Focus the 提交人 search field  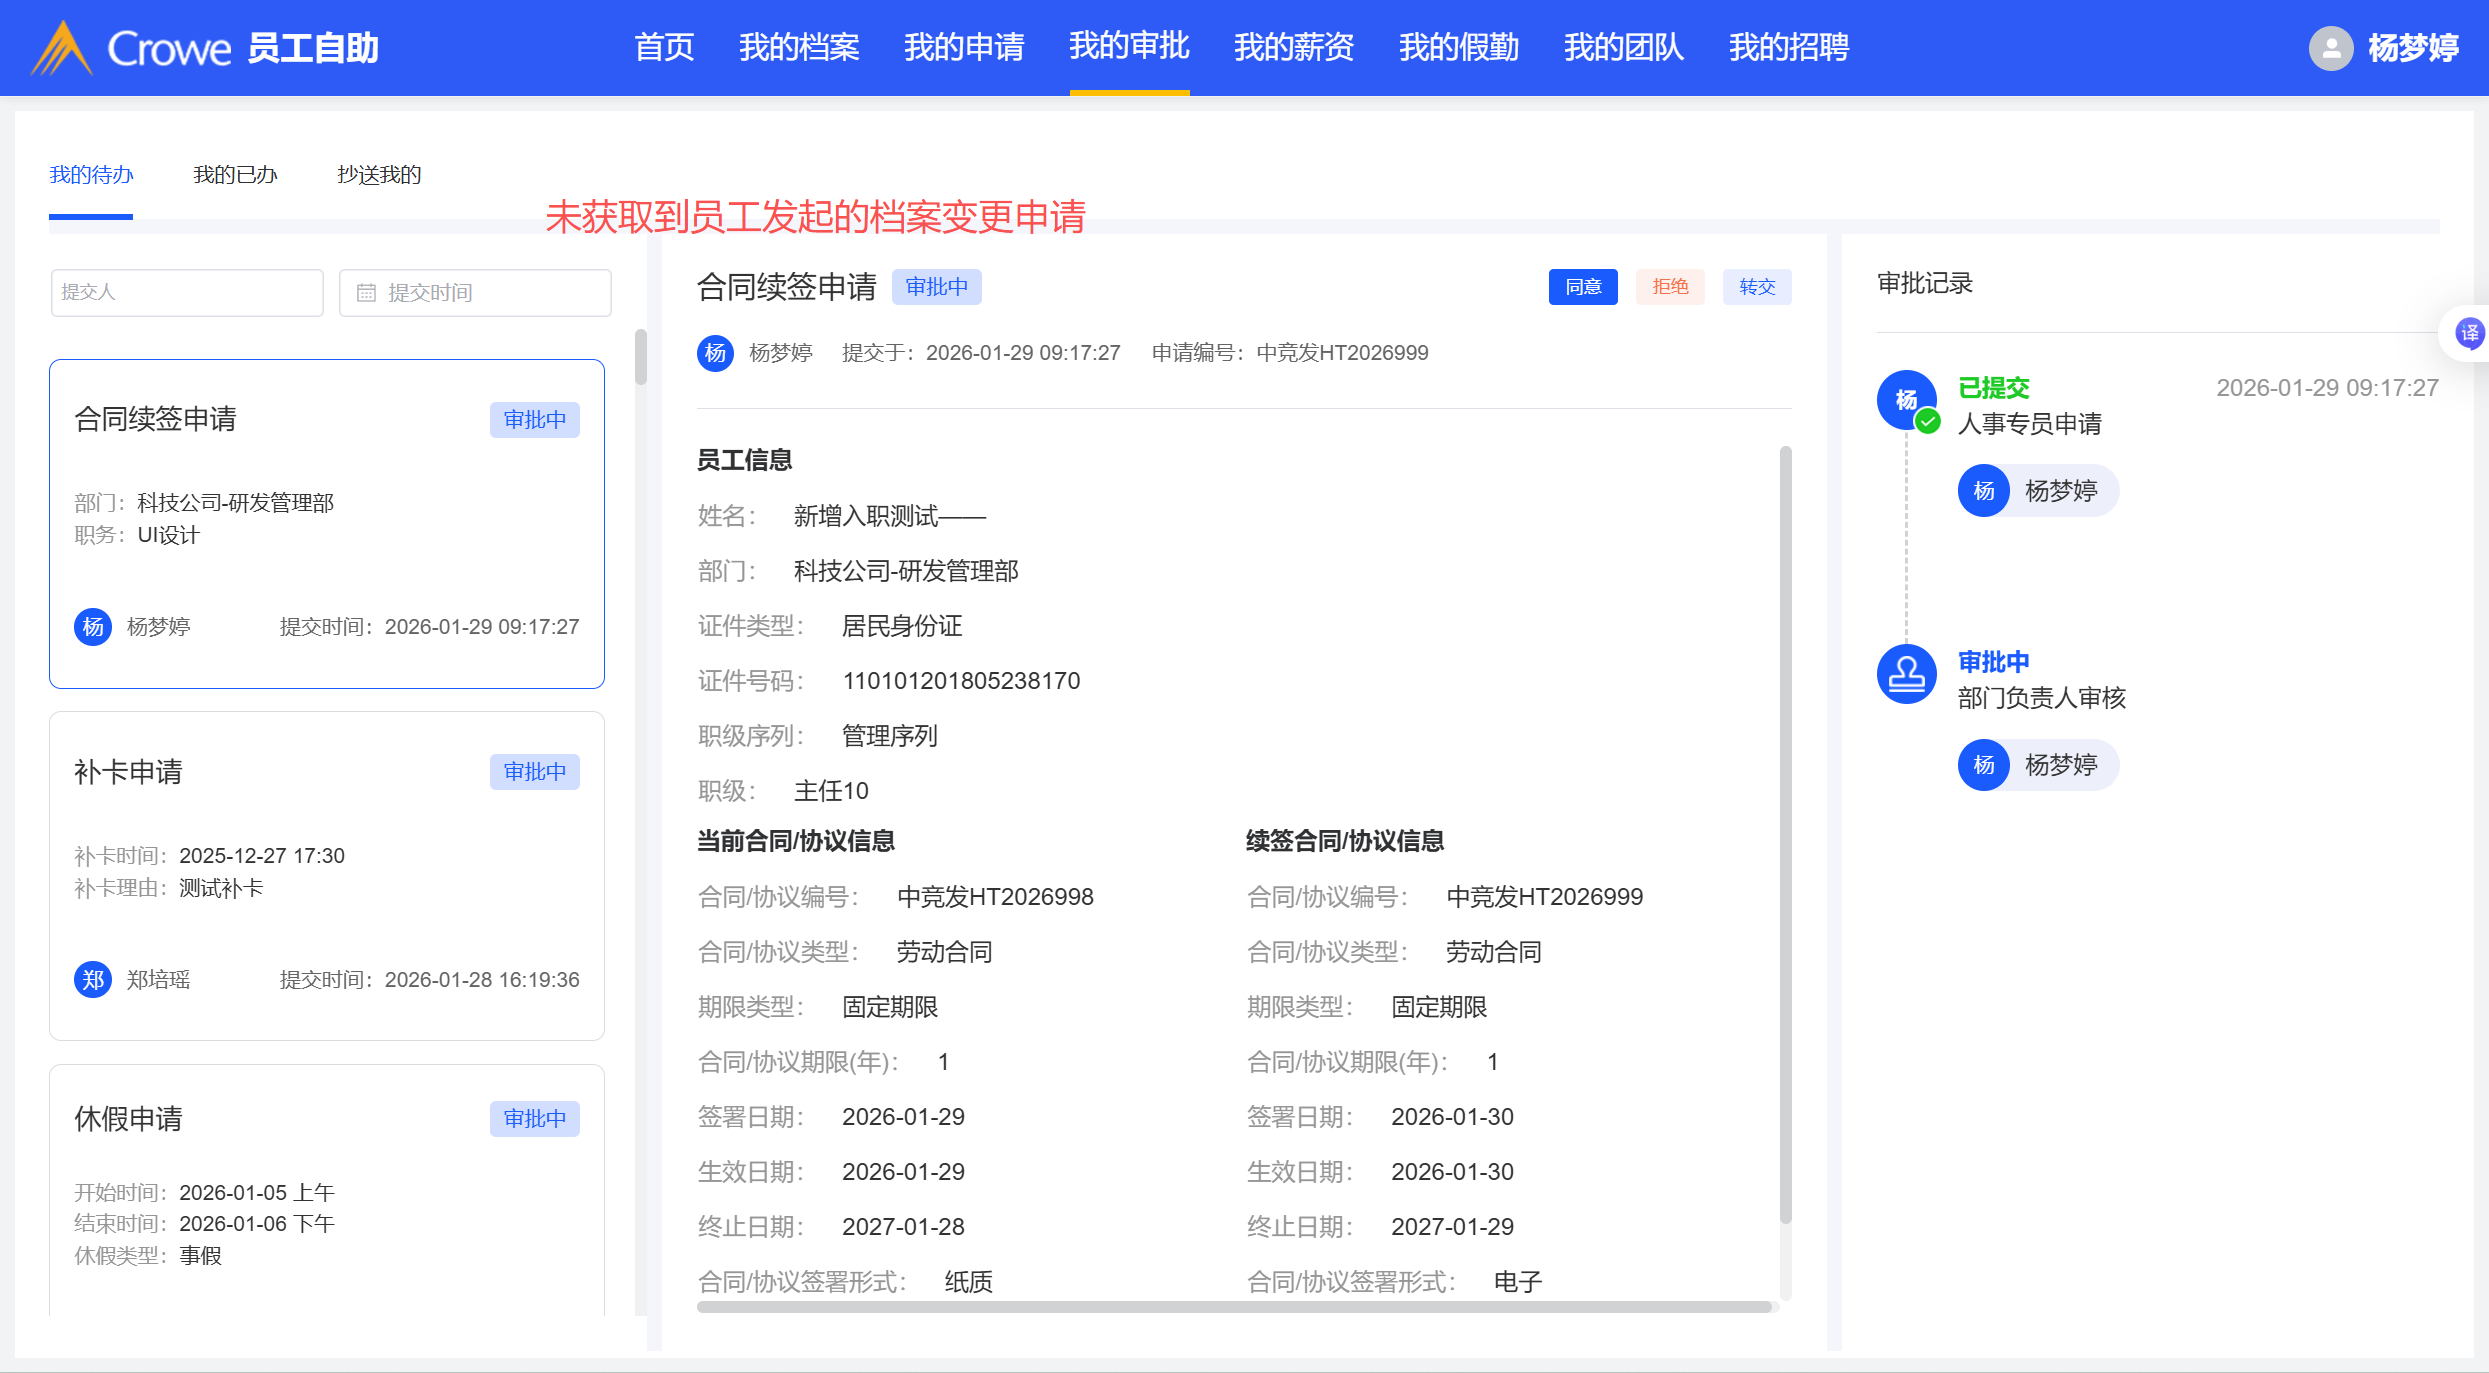[x=187, y=293]
